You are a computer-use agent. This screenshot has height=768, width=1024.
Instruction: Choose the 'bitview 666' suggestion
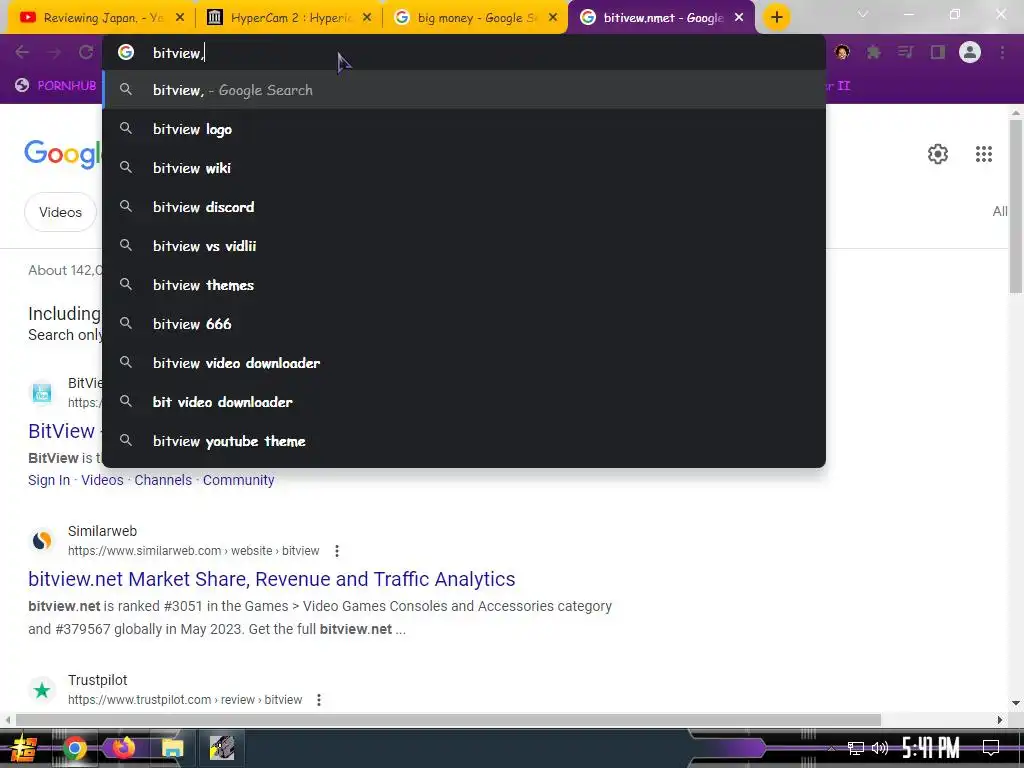pyautogui.click(x=464, y=324)
